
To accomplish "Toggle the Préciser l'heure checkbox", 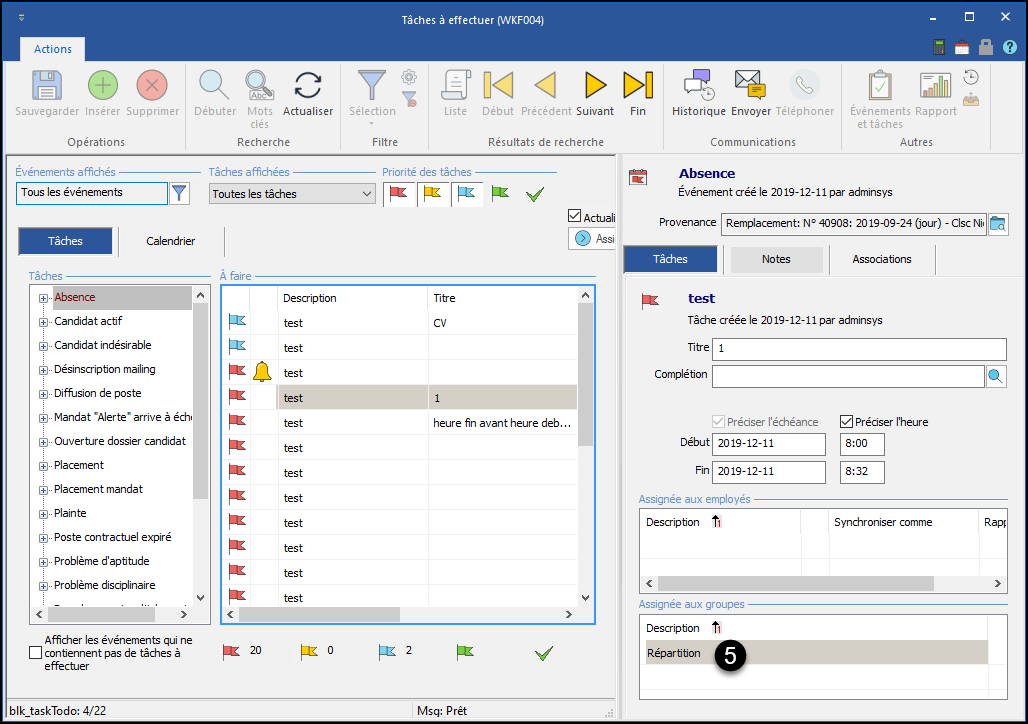I will point(846,422).
